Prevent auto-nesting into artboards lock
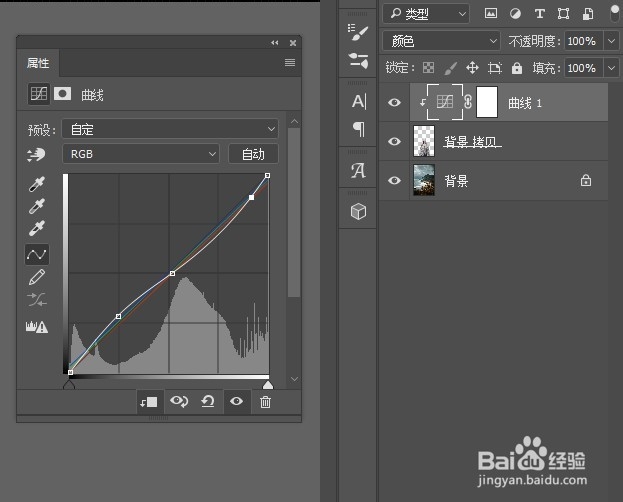 tap(495, 68)
